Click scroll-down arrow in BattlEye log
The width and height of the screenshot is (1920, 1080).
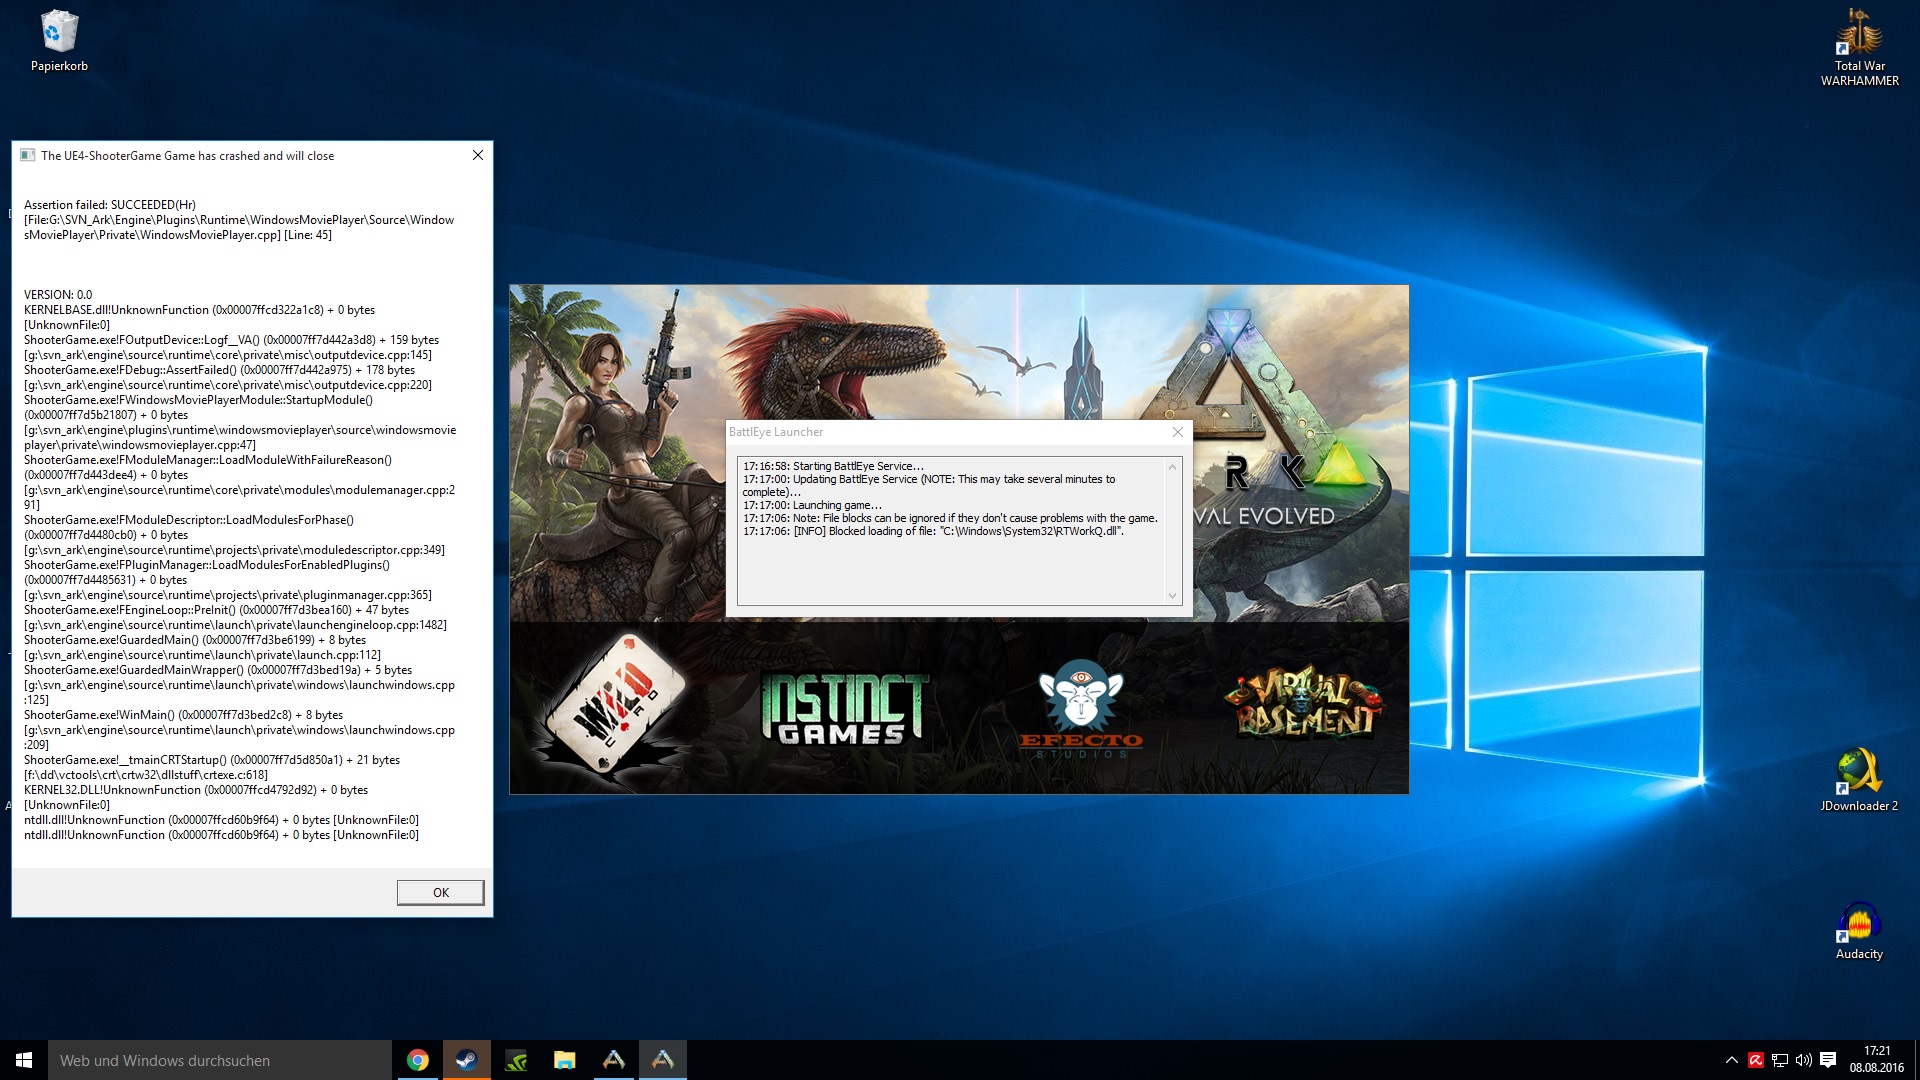tap(1173, 596)
